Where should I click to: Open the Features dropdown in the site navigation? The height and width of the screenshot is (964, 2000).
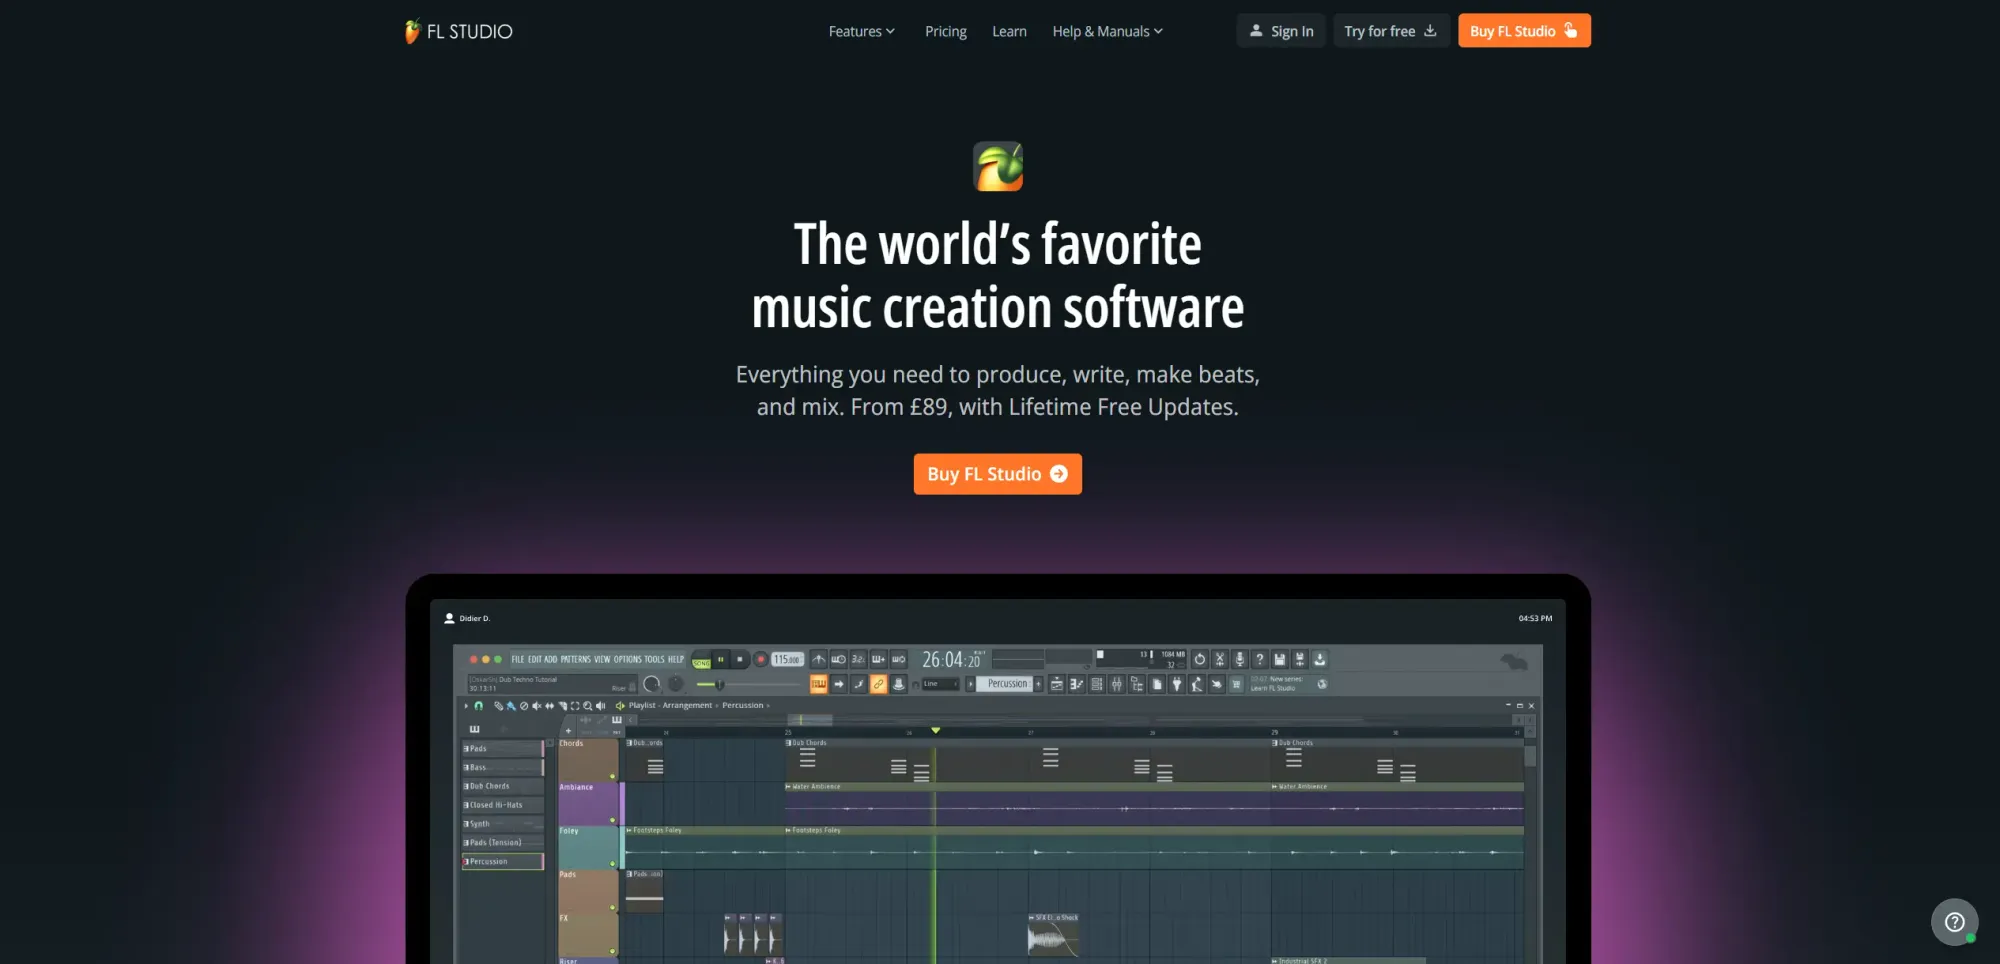861,31
